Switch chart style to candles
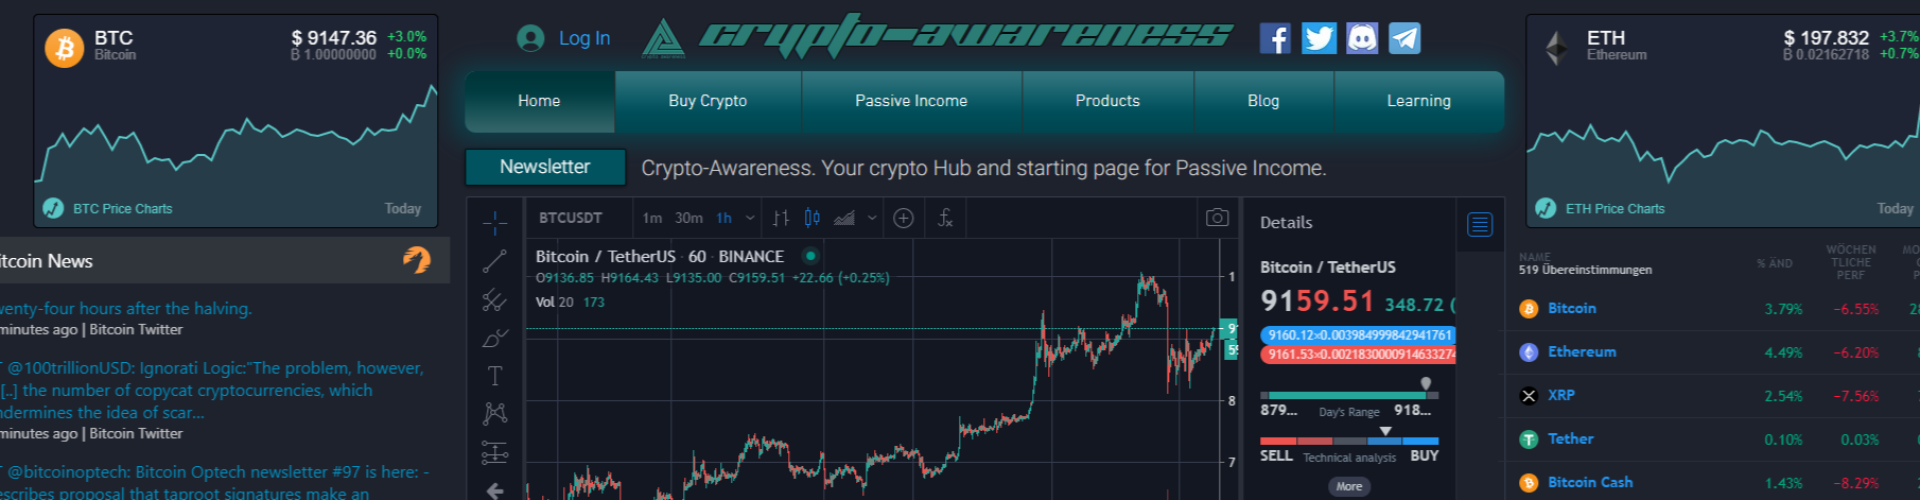Image resolution: width=1920 pixels, height=500 pixels. [812, 218]
